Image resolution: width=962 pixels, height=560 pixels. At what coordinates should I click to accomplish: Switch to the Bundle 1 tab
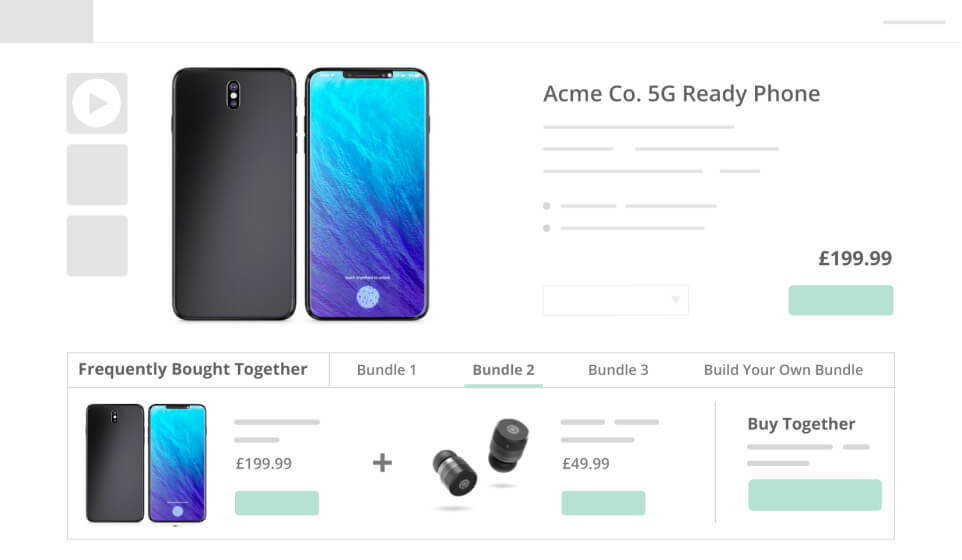(x=387, y=370)
